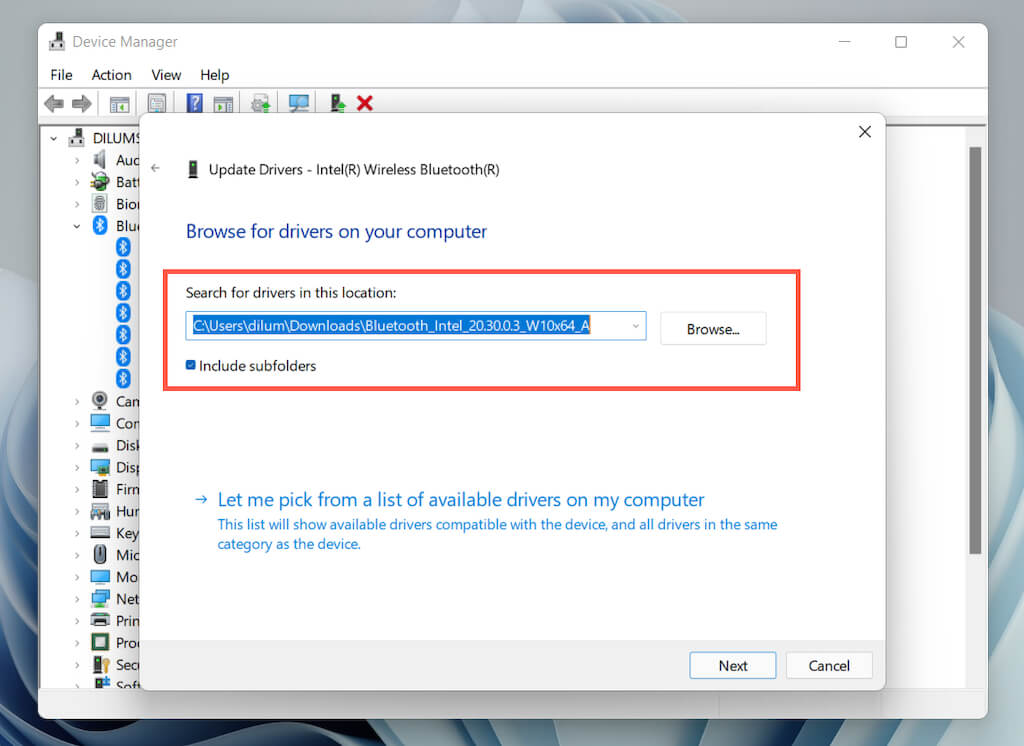Click the driver location path text field
The image size is (1024, 746).
pos(416,326)
